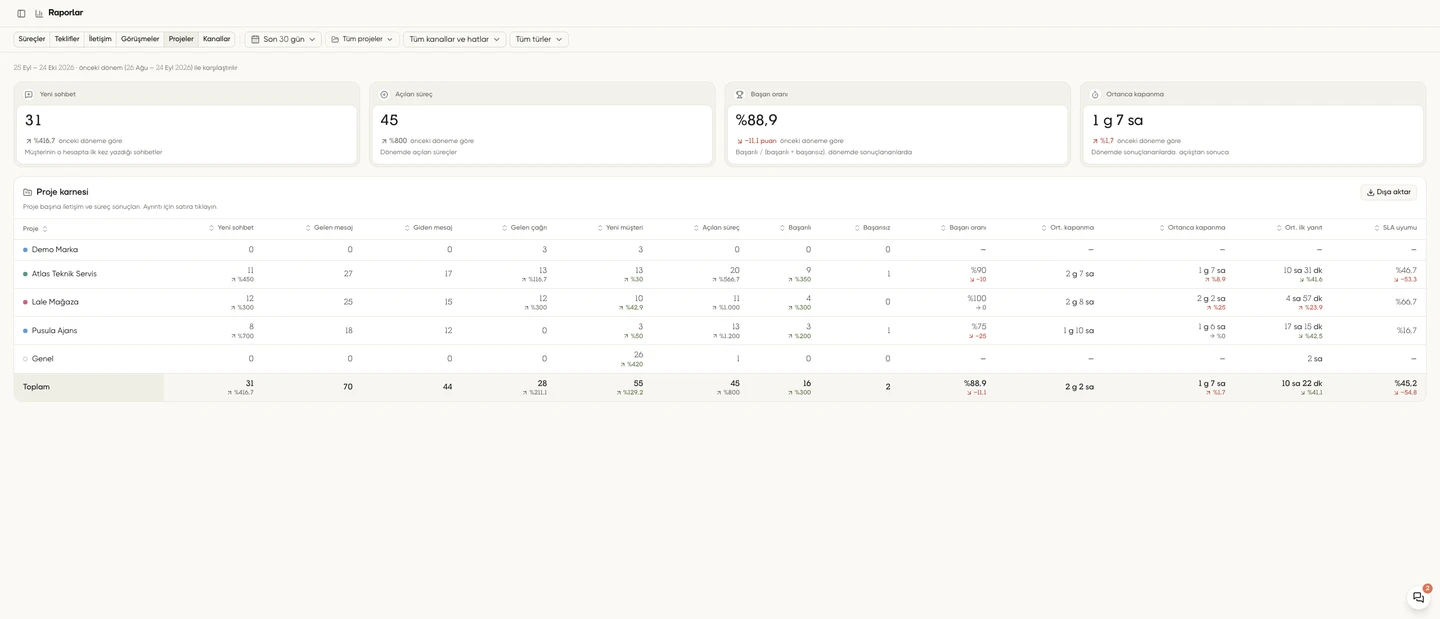The height and width of the screenshot is (619, 1440).
Task: Click the comparison period text line
Action: pos(126,68)
